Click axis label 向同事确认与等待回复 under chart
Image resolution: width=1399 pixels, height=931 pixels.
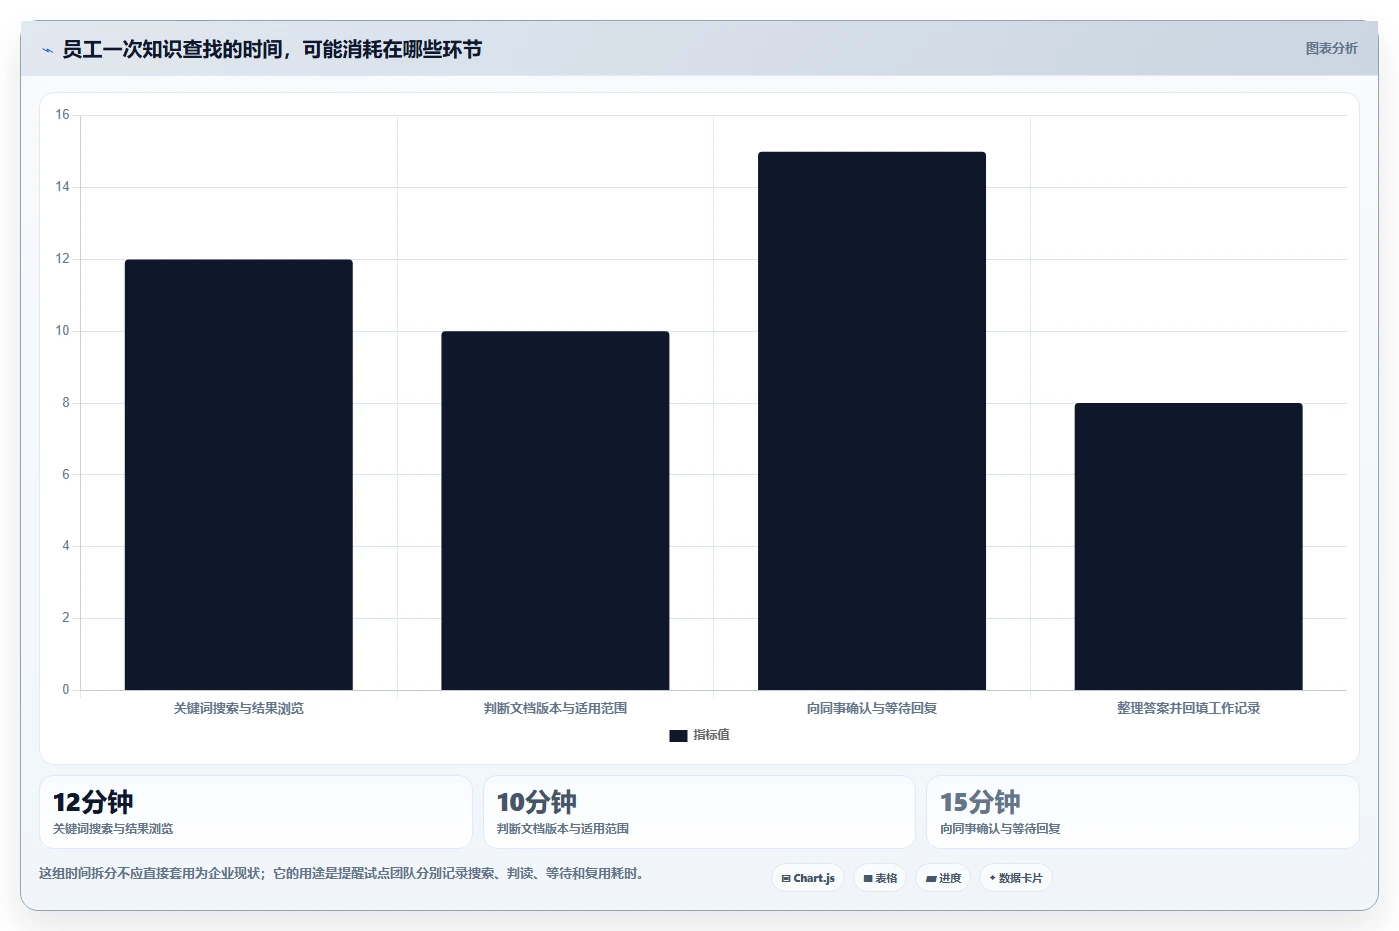click(x=872, y=708)
